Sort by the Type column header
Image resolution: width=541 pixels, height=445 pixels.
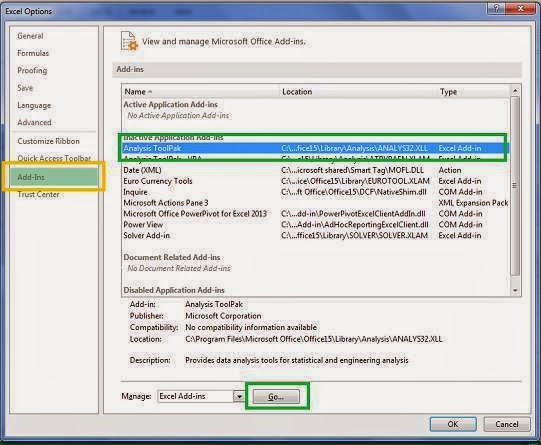coord(473,92)
